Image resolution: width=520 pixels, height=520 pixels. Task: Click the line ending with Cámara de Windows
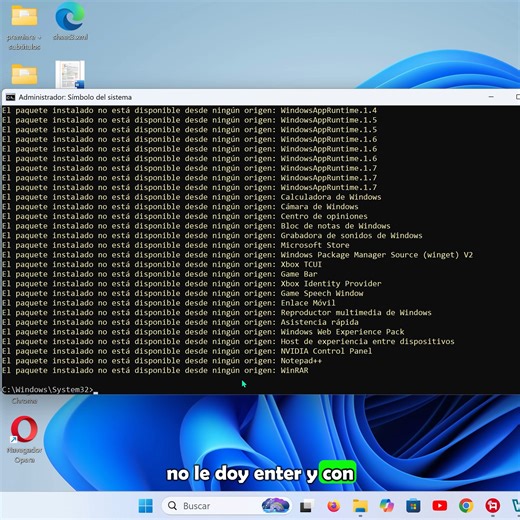(x=180, y=207)
